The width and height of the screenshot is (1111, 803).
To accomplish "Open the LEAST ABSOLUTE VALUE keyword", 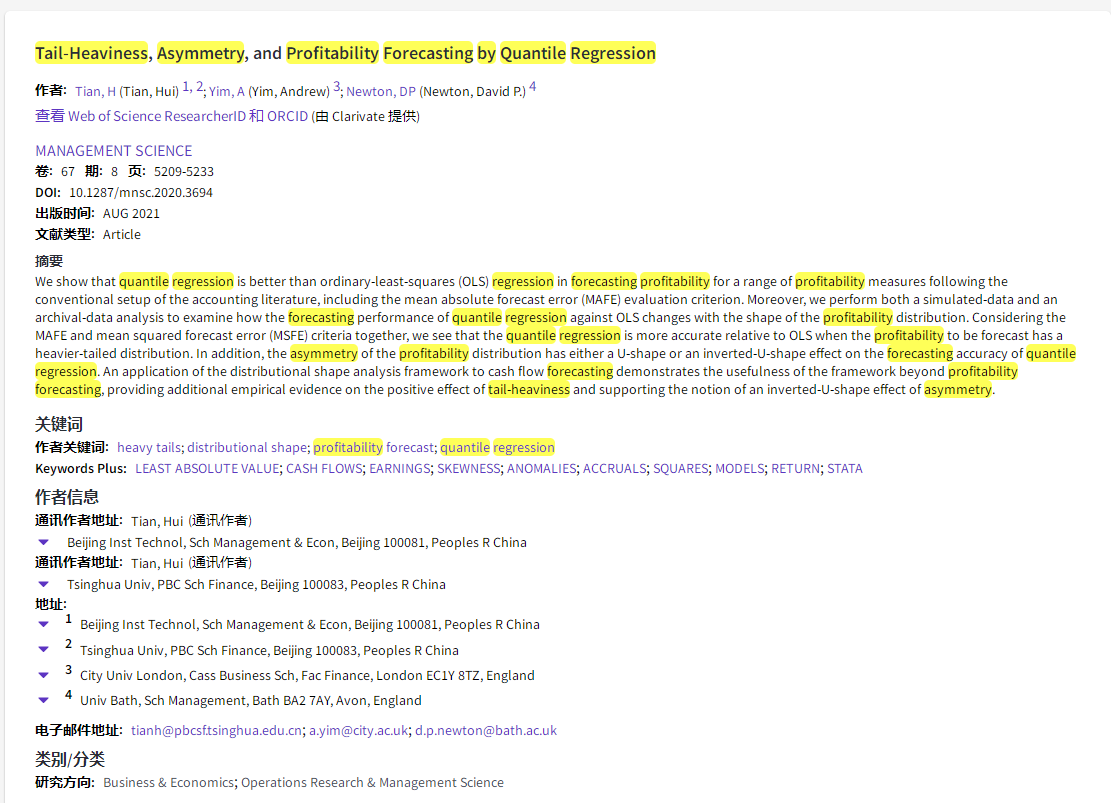I will 206,468.
